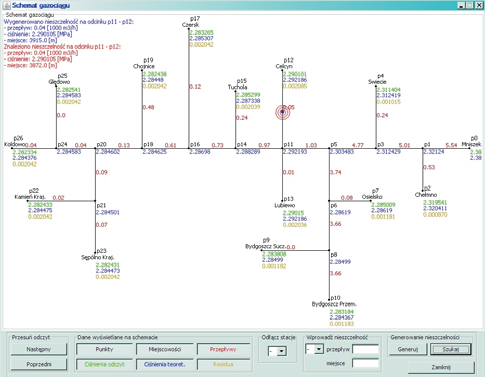Click the Java icon in title bar
485x377 pixels.
[7, 5]
